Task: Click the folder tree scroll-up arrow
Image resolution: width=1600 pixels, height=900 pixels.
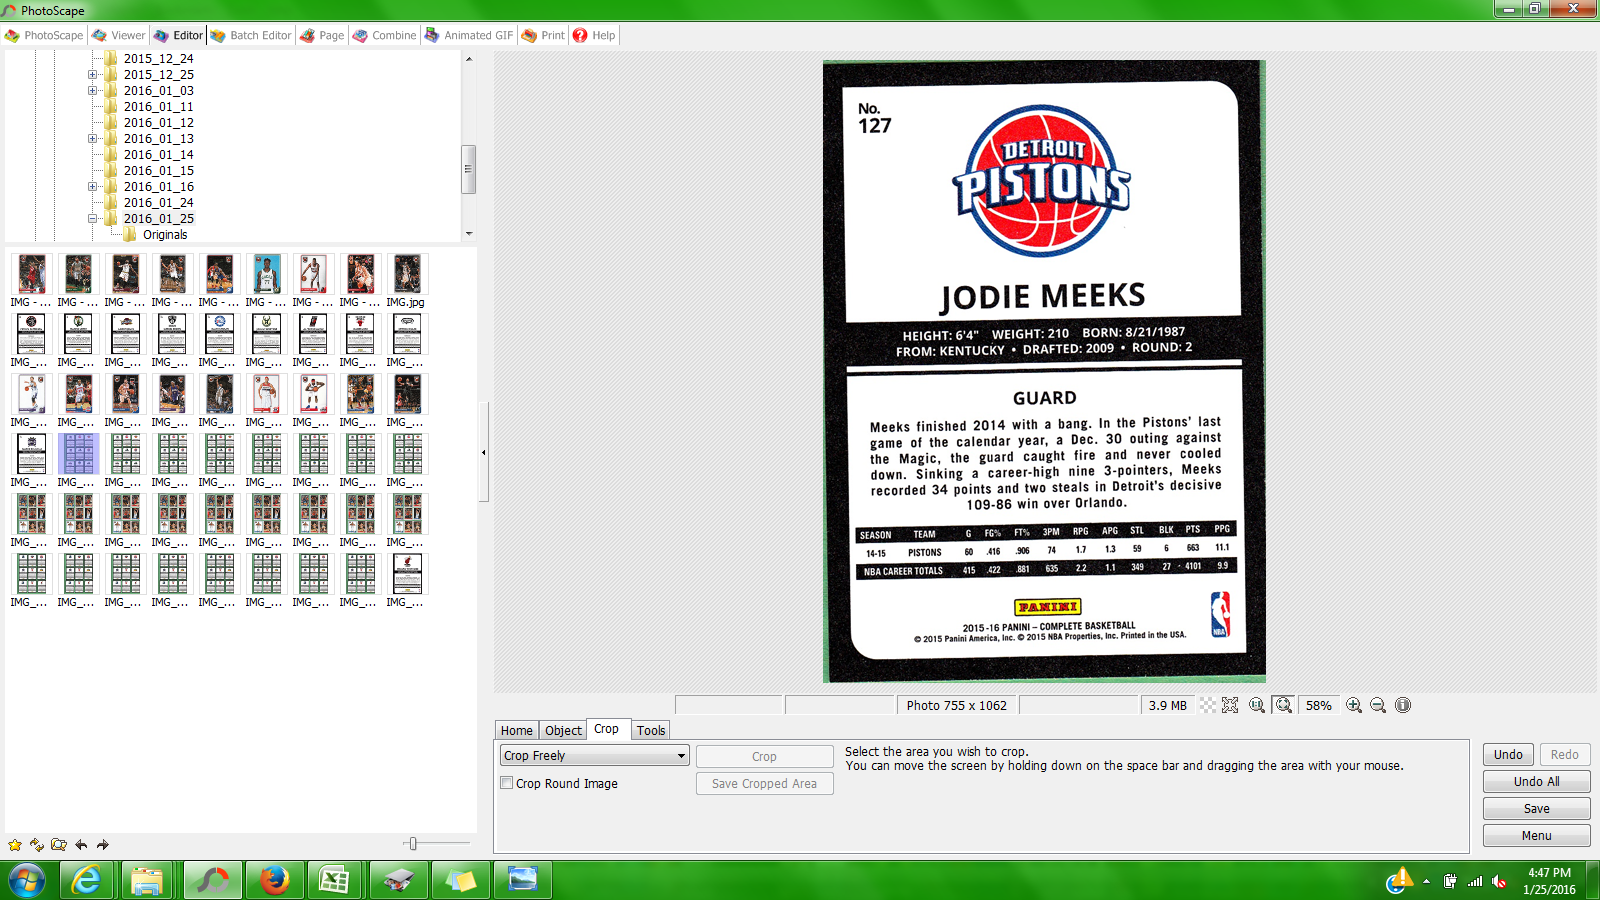Action: (x=468, y=59)
